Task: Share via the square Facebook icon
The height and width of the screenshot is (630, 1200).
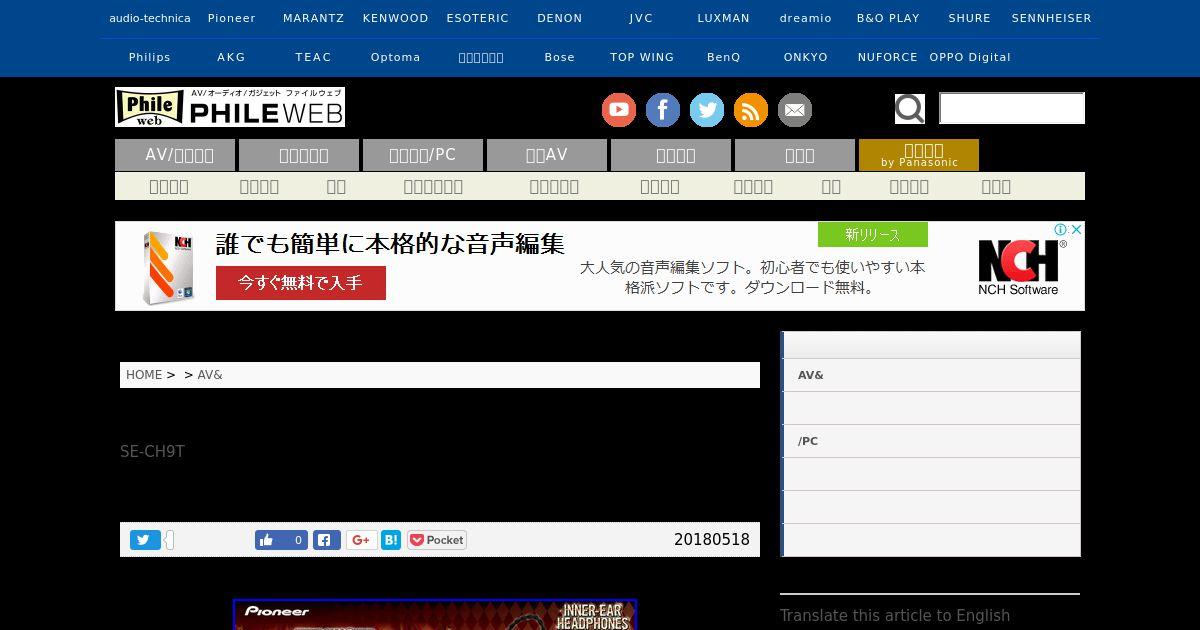Action: click(326, 540)
